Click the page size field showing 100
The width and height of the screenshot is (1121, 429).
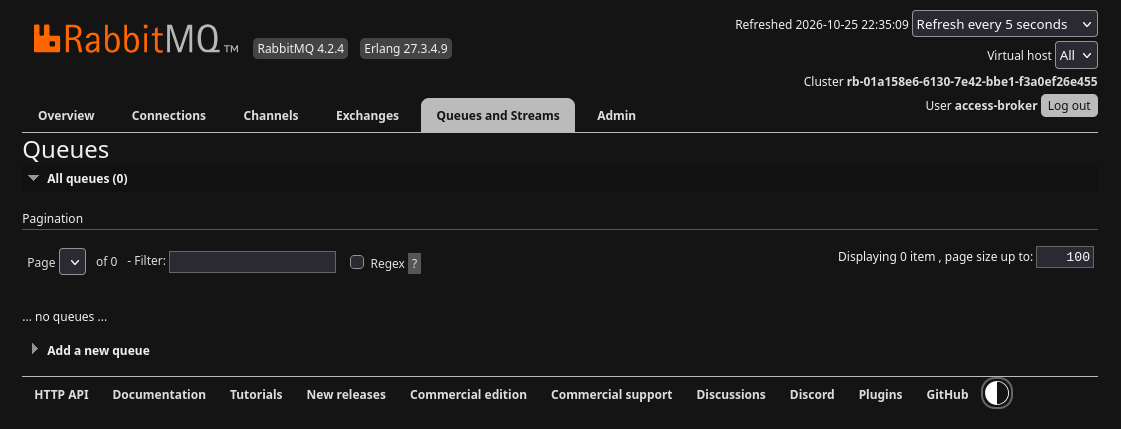(1065, 257)
